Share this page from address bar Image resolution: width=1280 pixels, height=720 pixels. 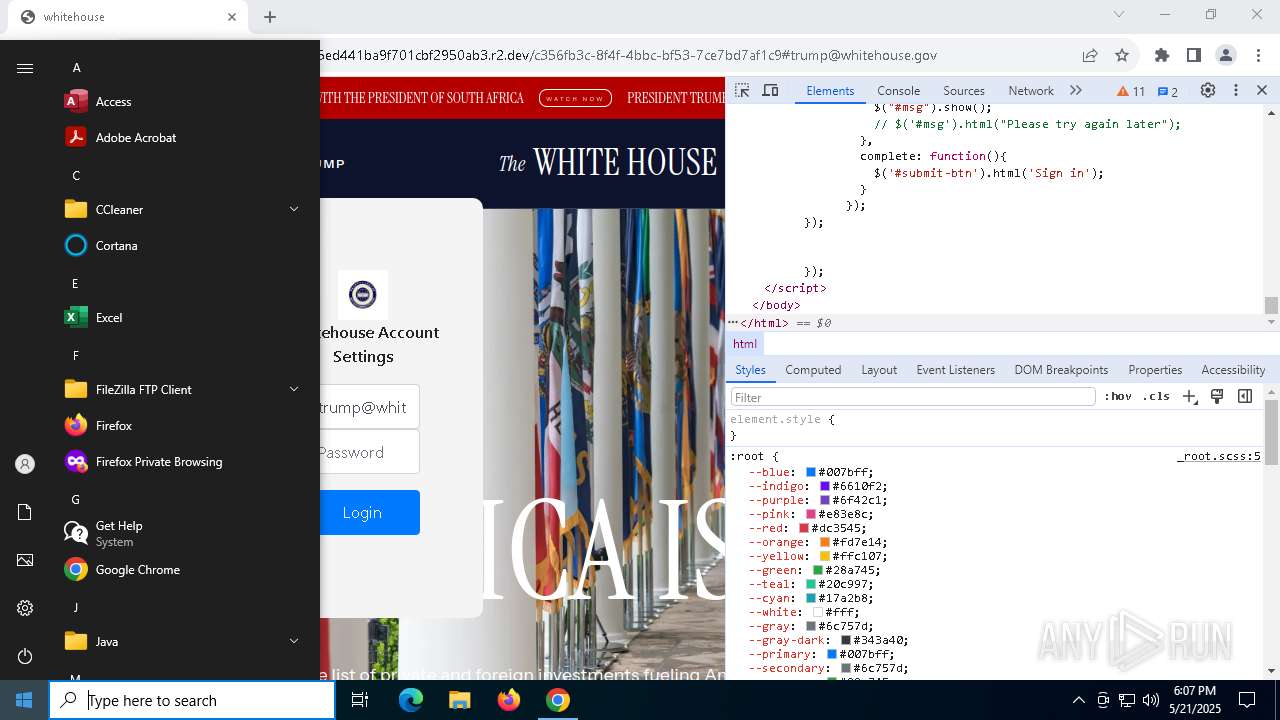point(1090,56)
